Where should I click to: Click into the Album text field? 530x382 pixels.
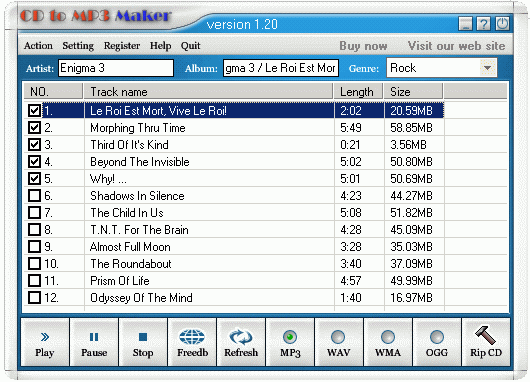click(281, 68)
